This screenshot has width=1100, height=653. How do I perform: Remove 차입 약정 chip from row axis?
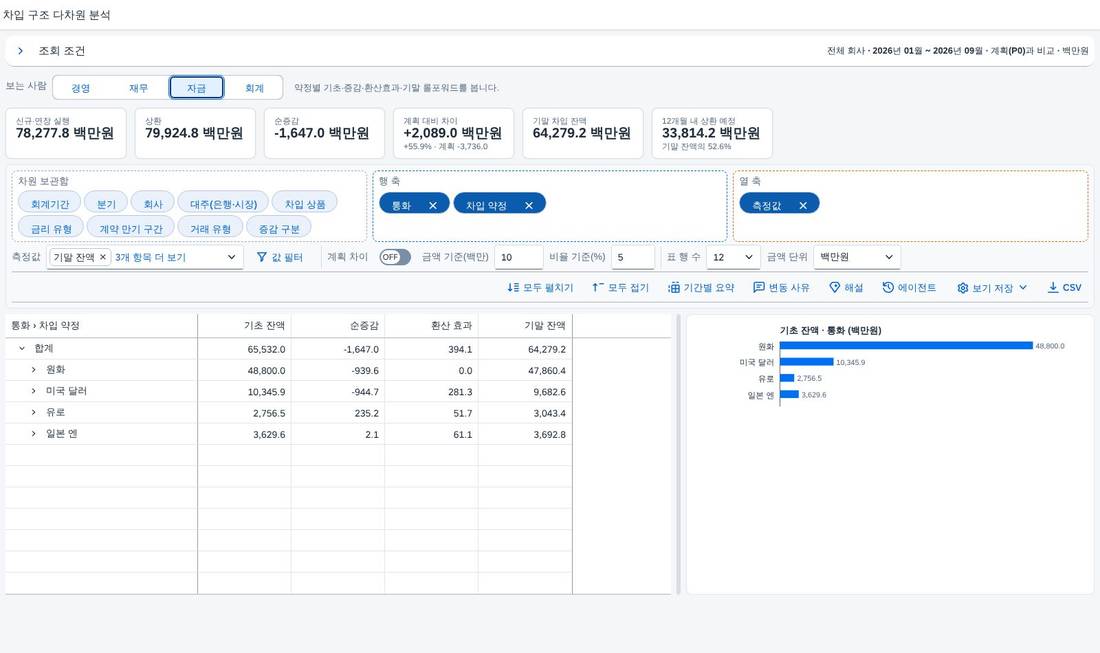[x=529, y=205]
